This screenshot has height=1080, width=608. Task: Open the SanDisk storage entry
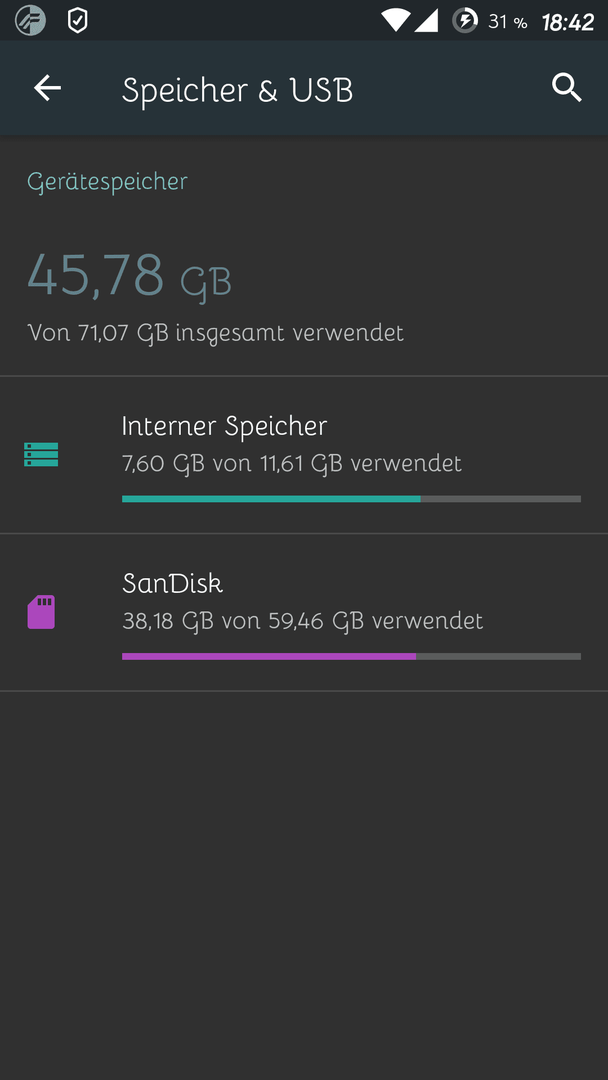304,612
